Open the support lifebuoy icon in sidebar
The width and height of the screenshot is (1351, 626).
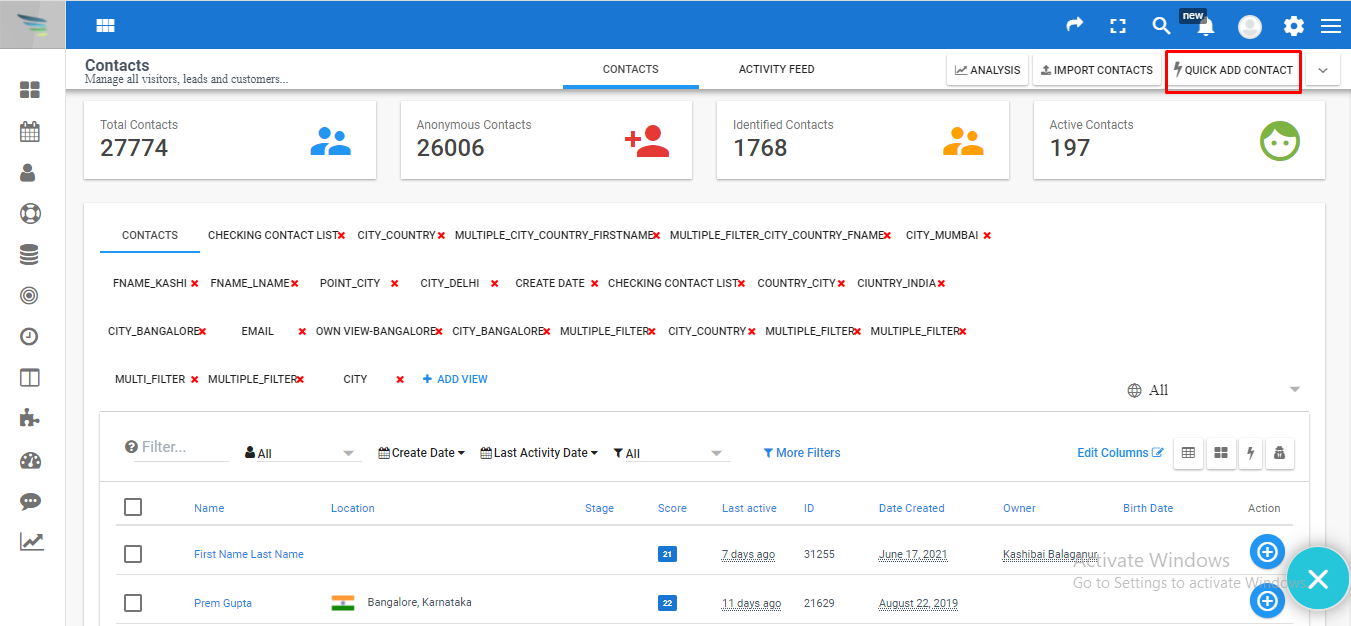pos(30,213)
